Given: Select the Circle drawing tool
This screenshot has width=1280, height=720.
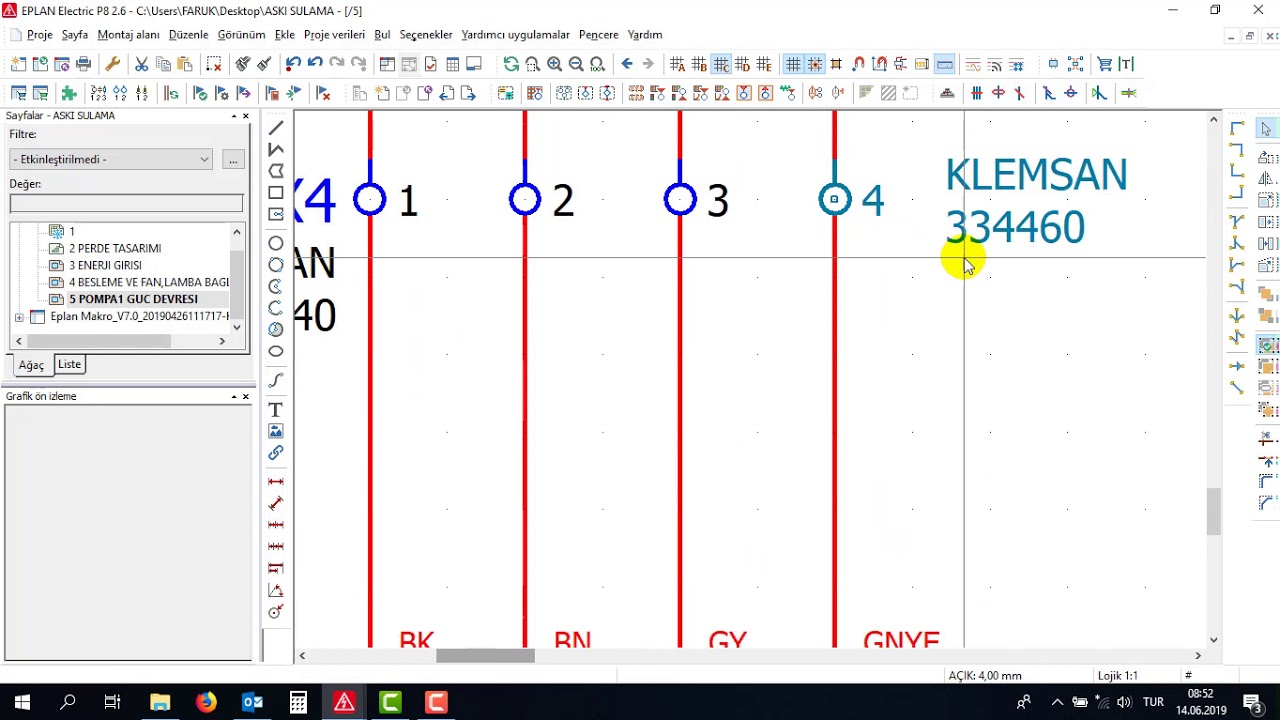Looking at the screenshot, I should [276, 243].
